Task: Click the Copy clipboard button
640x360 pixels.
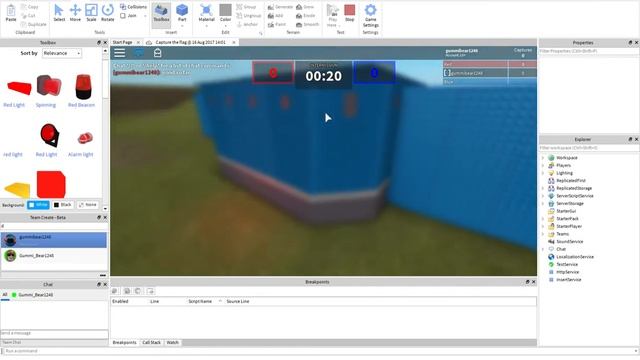Action: pyautogui.click(x=29, y=7)
